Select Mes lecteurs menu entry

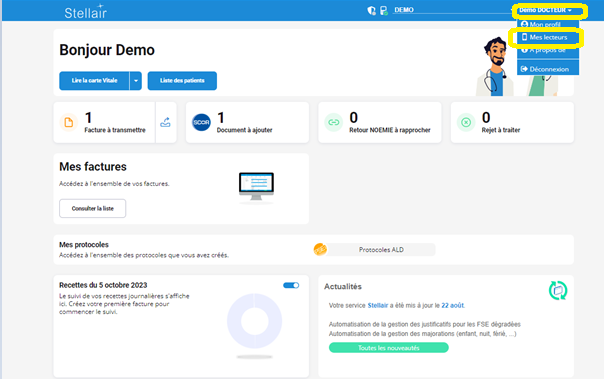[548, 37]
